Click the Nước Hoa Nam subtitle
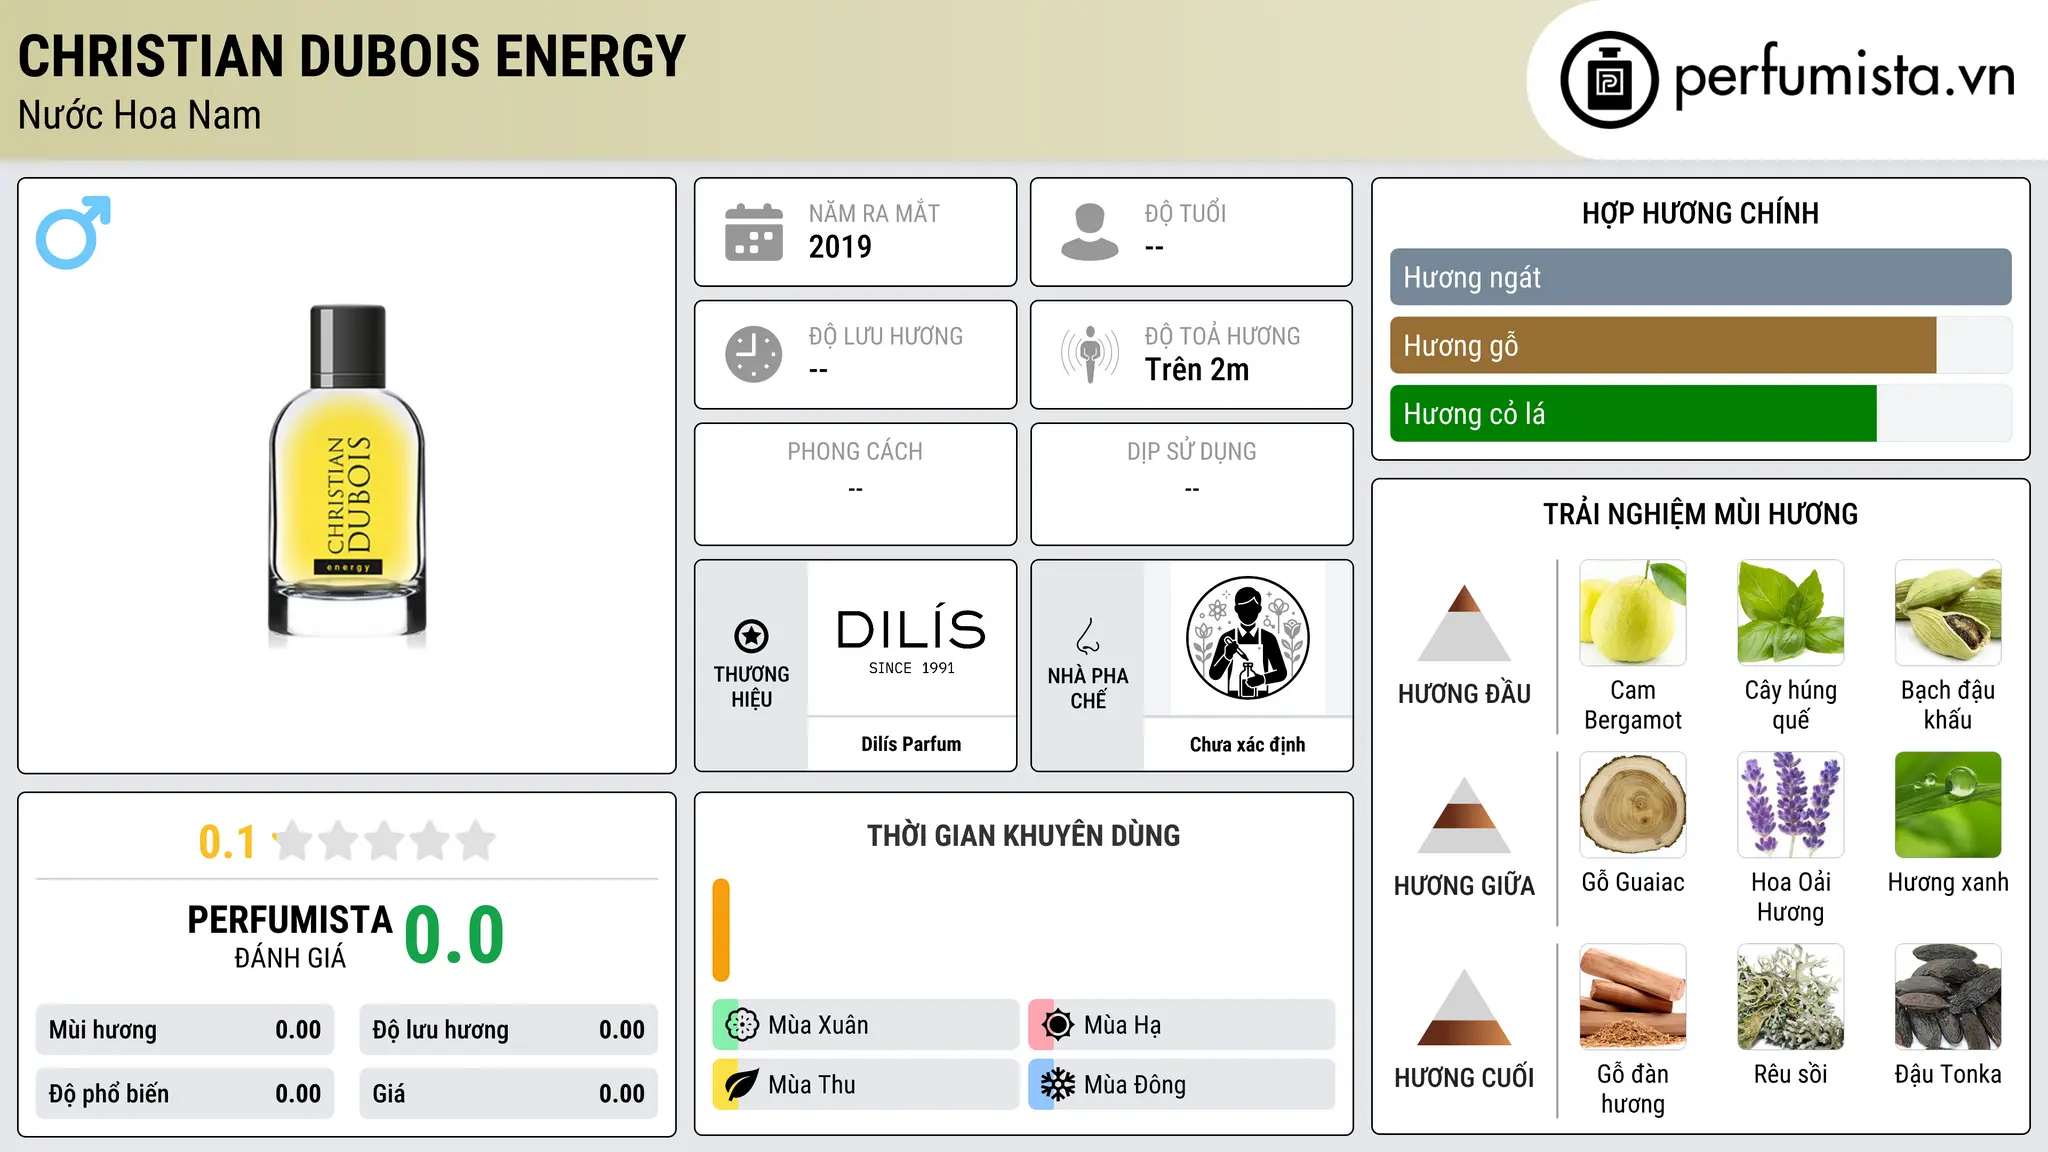This screenshot has width=2048, height=1152. pyautogui.click(x=139, y=115)
